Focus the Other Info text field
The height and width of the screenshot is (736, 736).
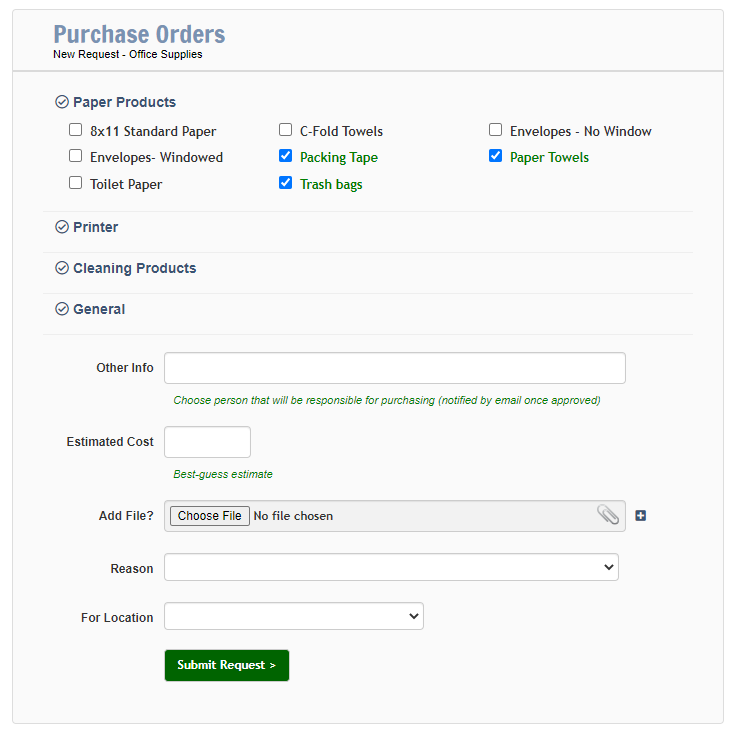pyautogui.click(x=395, y=368)
